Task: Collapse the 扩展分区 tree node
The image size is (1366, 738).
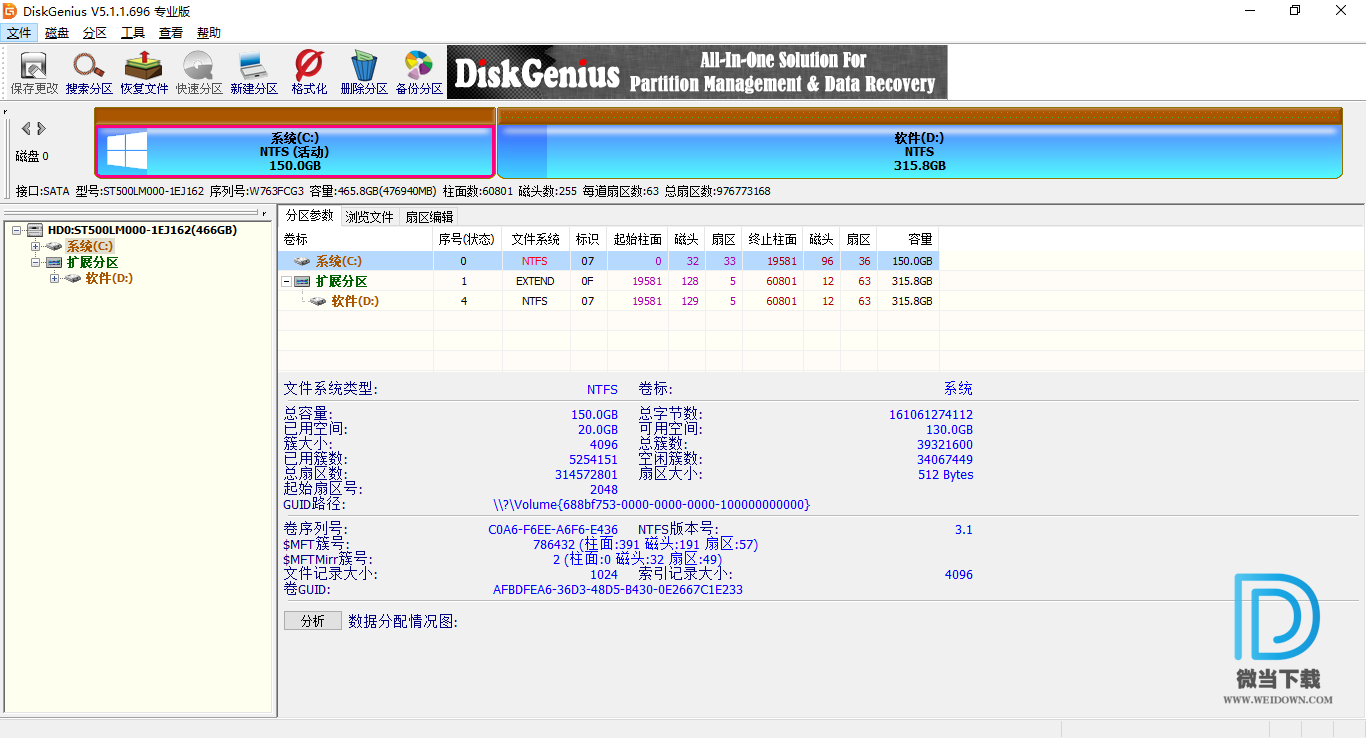Action: coord(36,262)
